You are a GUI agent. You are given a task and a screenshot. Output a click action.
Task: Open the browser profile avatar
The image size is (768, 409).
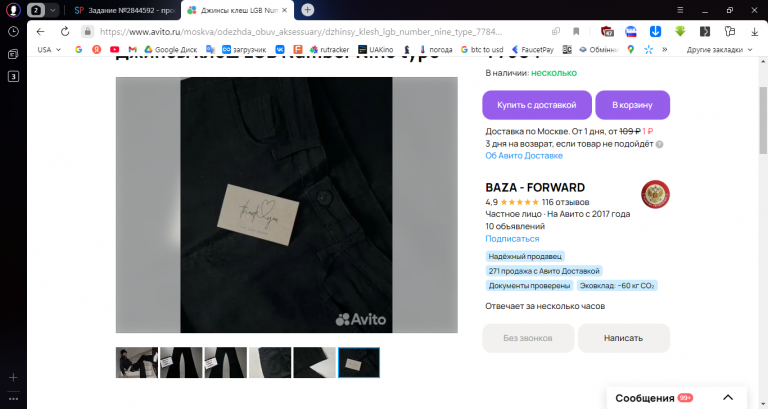[x=13, y=10]
